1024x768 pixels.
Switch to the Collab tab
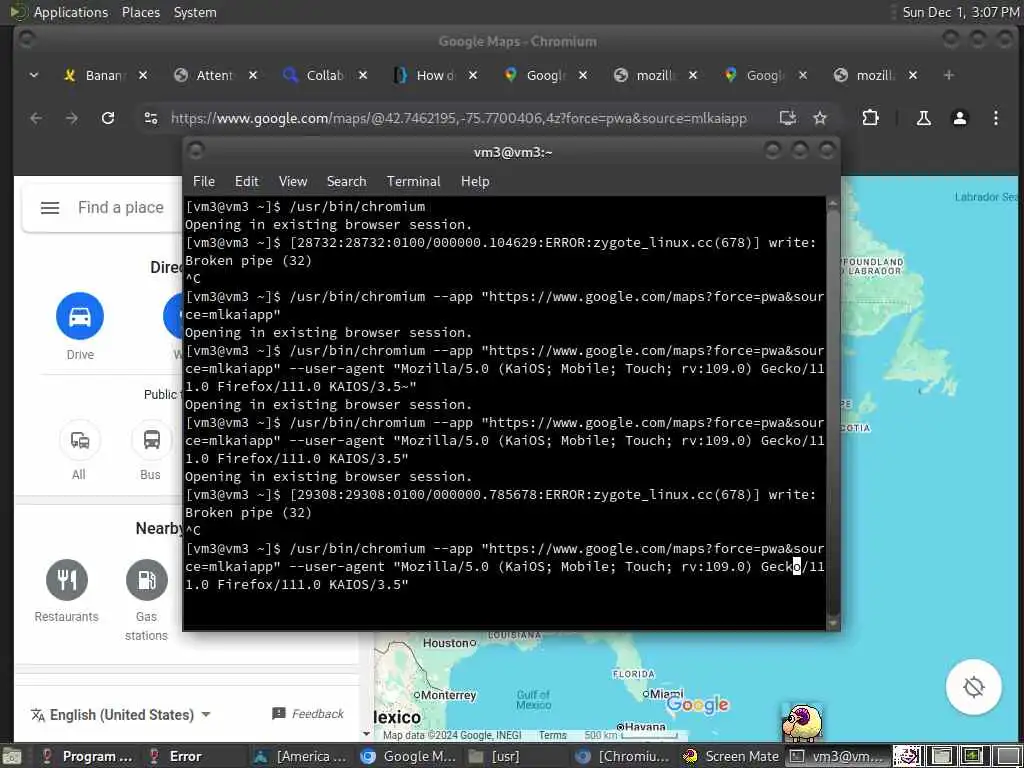tap(315, 76)
